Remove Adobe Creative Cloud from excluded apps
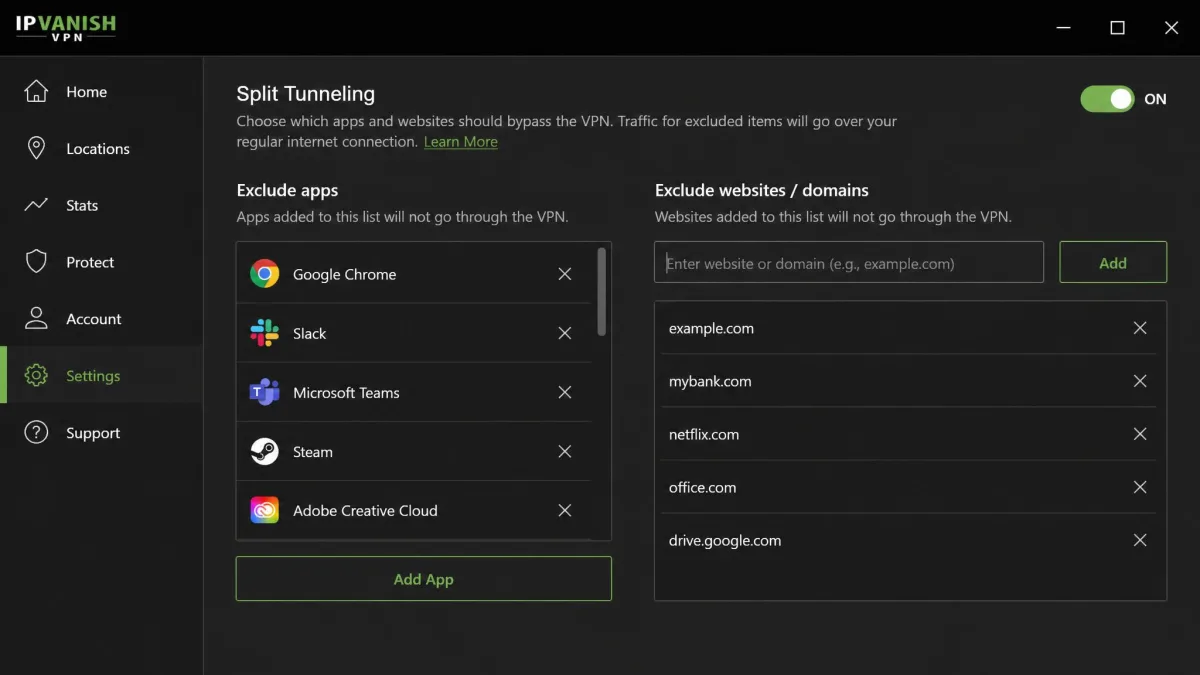This screenshot has width=1200, height=675. coord(565,510)
